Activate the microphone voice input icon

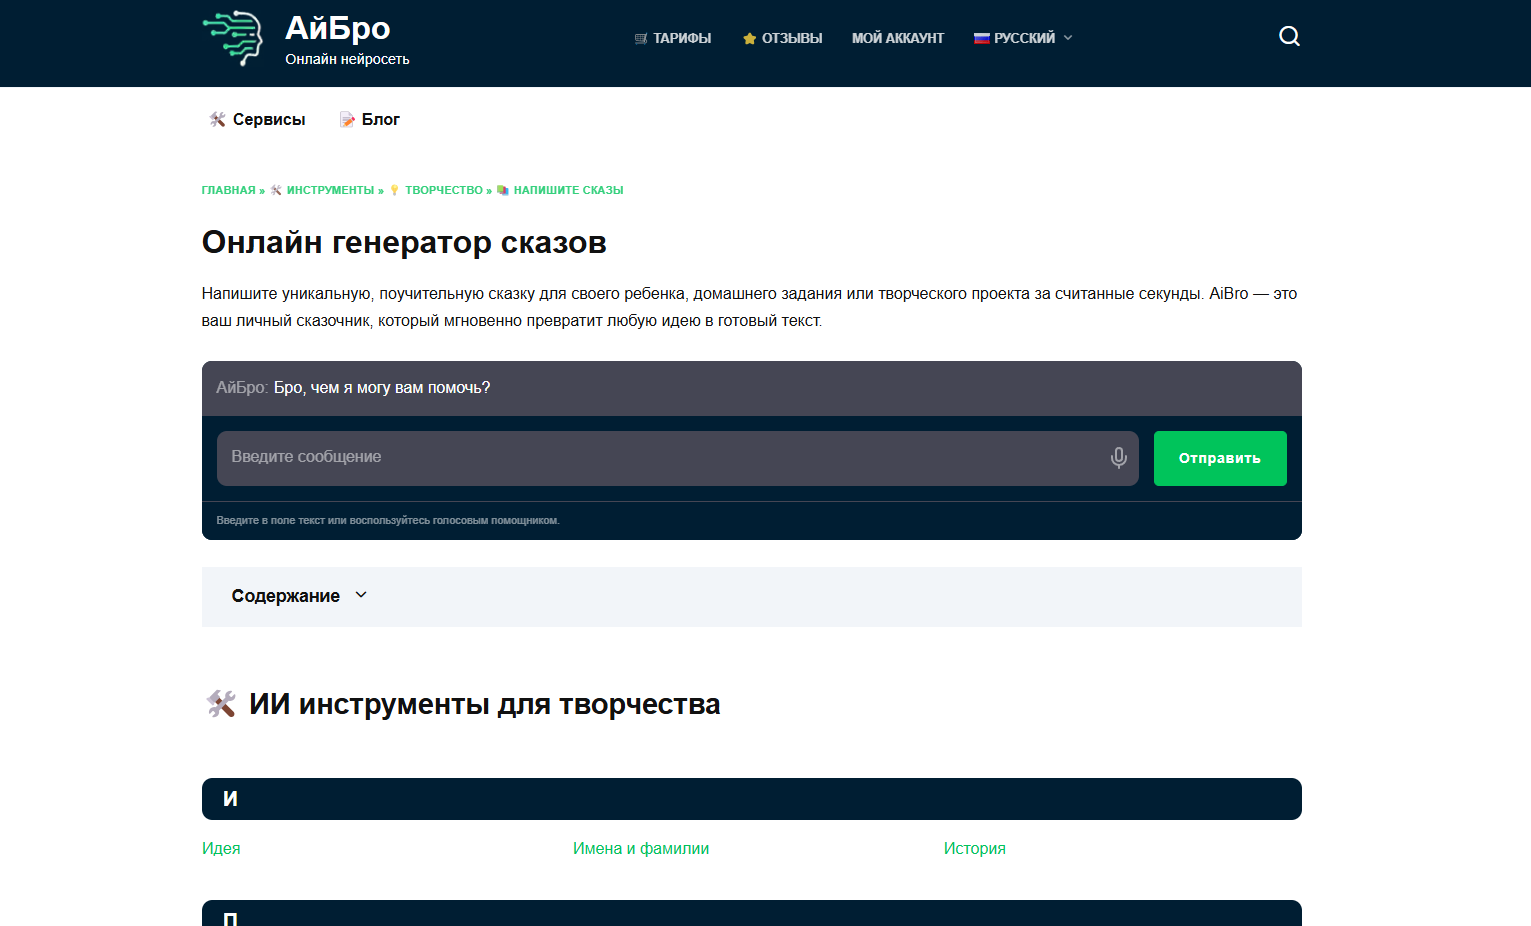(1118, 458)
